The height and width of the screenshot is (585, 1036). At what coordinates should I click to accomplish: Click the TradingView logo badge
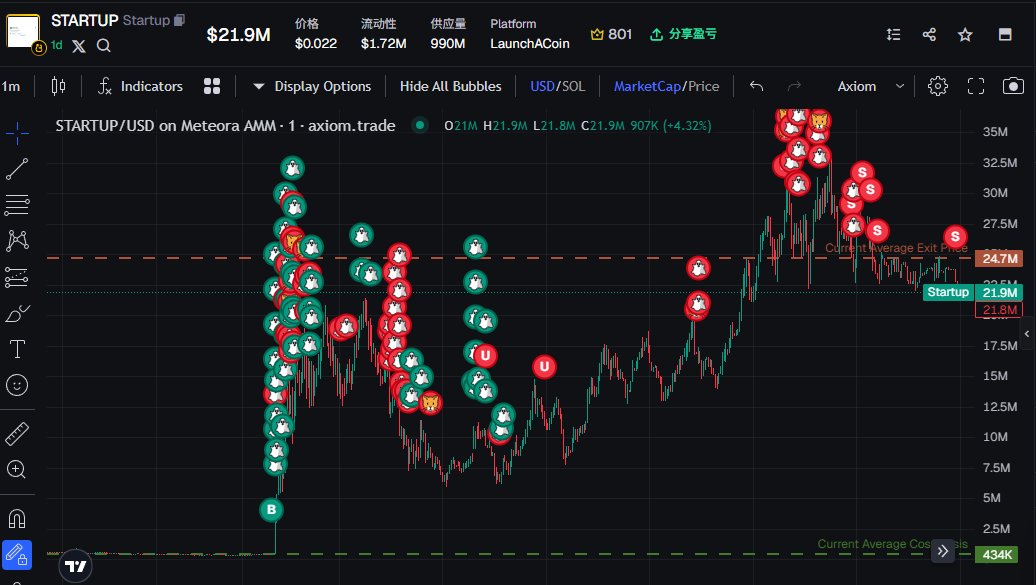pyautogui.click(x=75, y=566)
